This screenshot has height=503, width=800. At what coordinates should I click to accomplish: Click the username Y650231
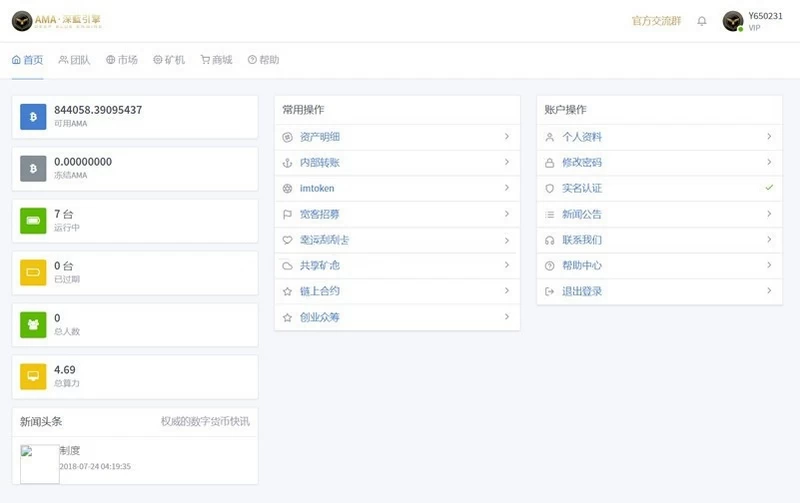[x=765, y=16]
